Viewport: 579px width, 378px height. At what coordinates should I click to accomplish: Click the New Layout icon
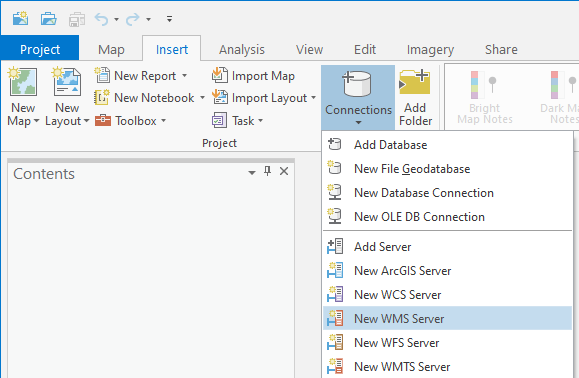point(67,82)
